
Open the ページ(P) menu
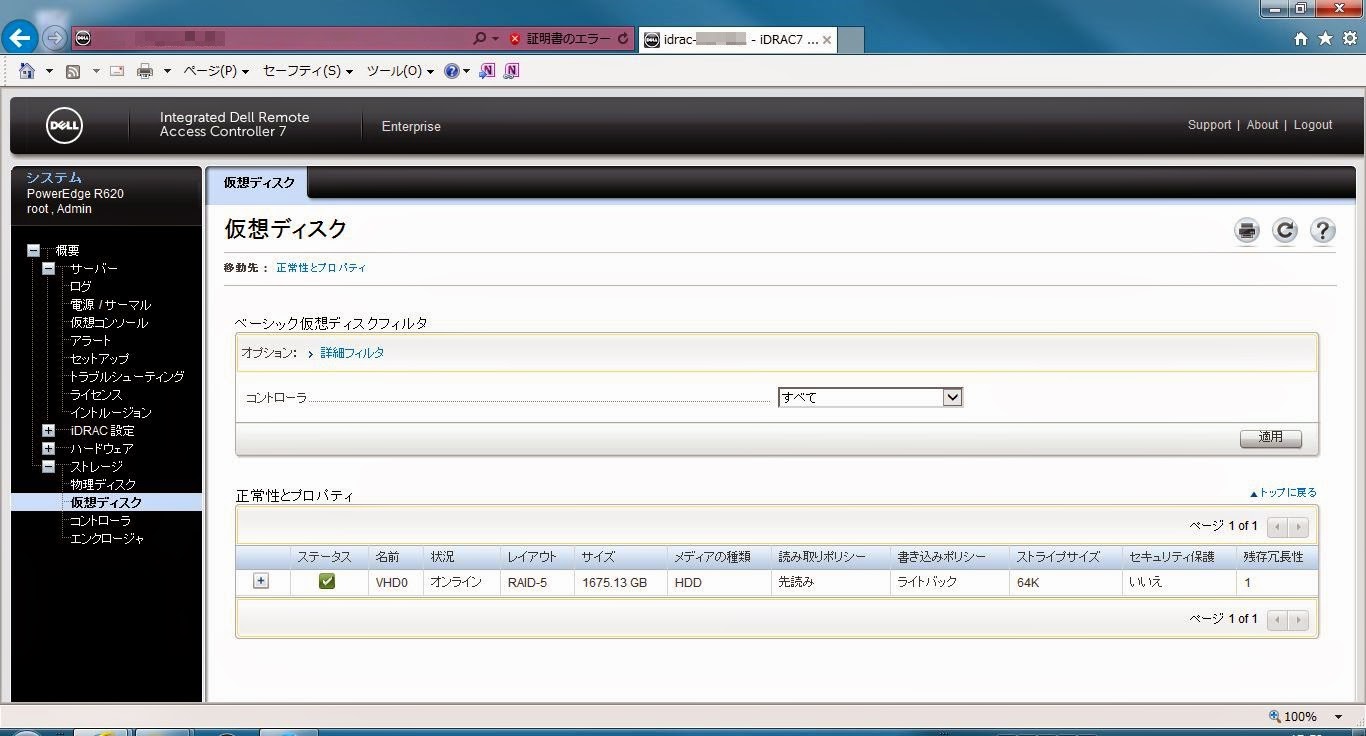click(x=215, y=71)
